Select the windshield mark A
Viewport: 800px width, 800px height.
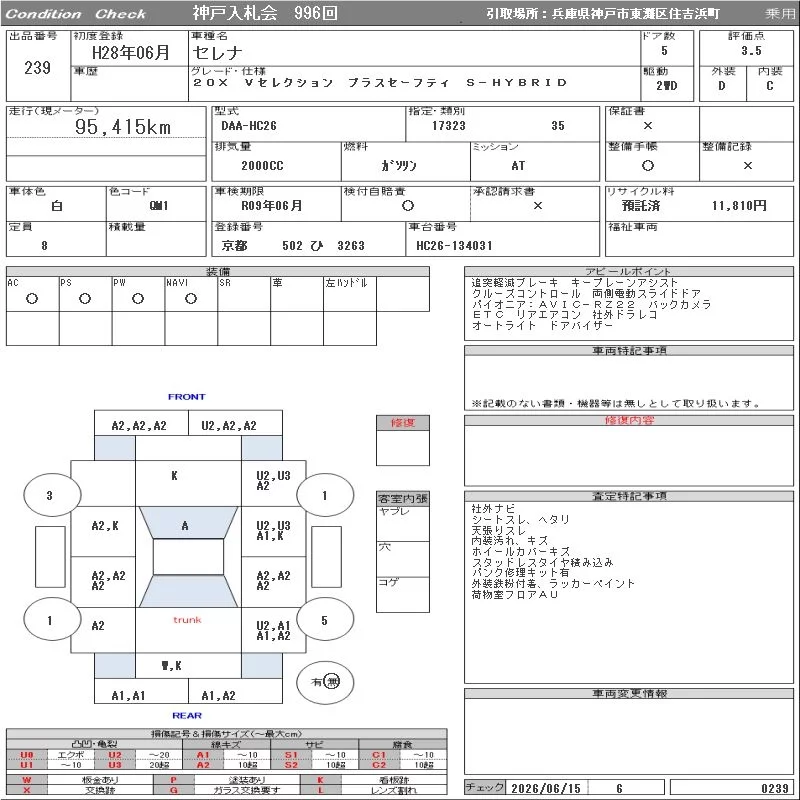pyautogui.click(x=185, y=526)
